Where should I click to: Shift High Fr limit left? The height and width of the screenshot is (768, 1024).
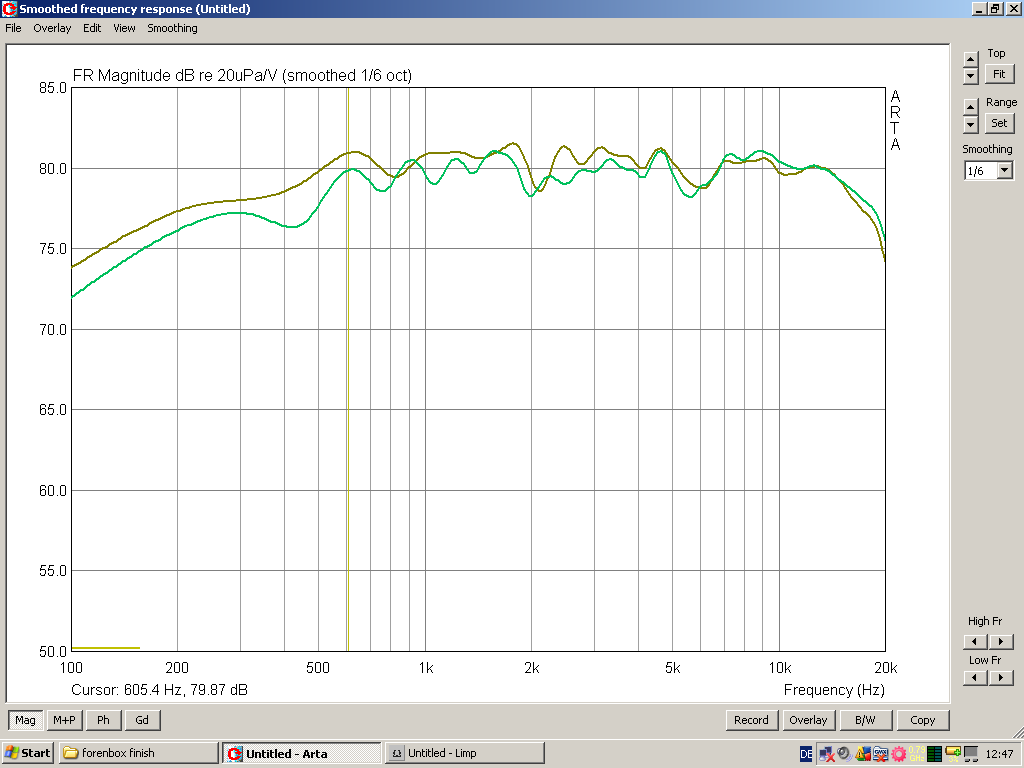975,641
